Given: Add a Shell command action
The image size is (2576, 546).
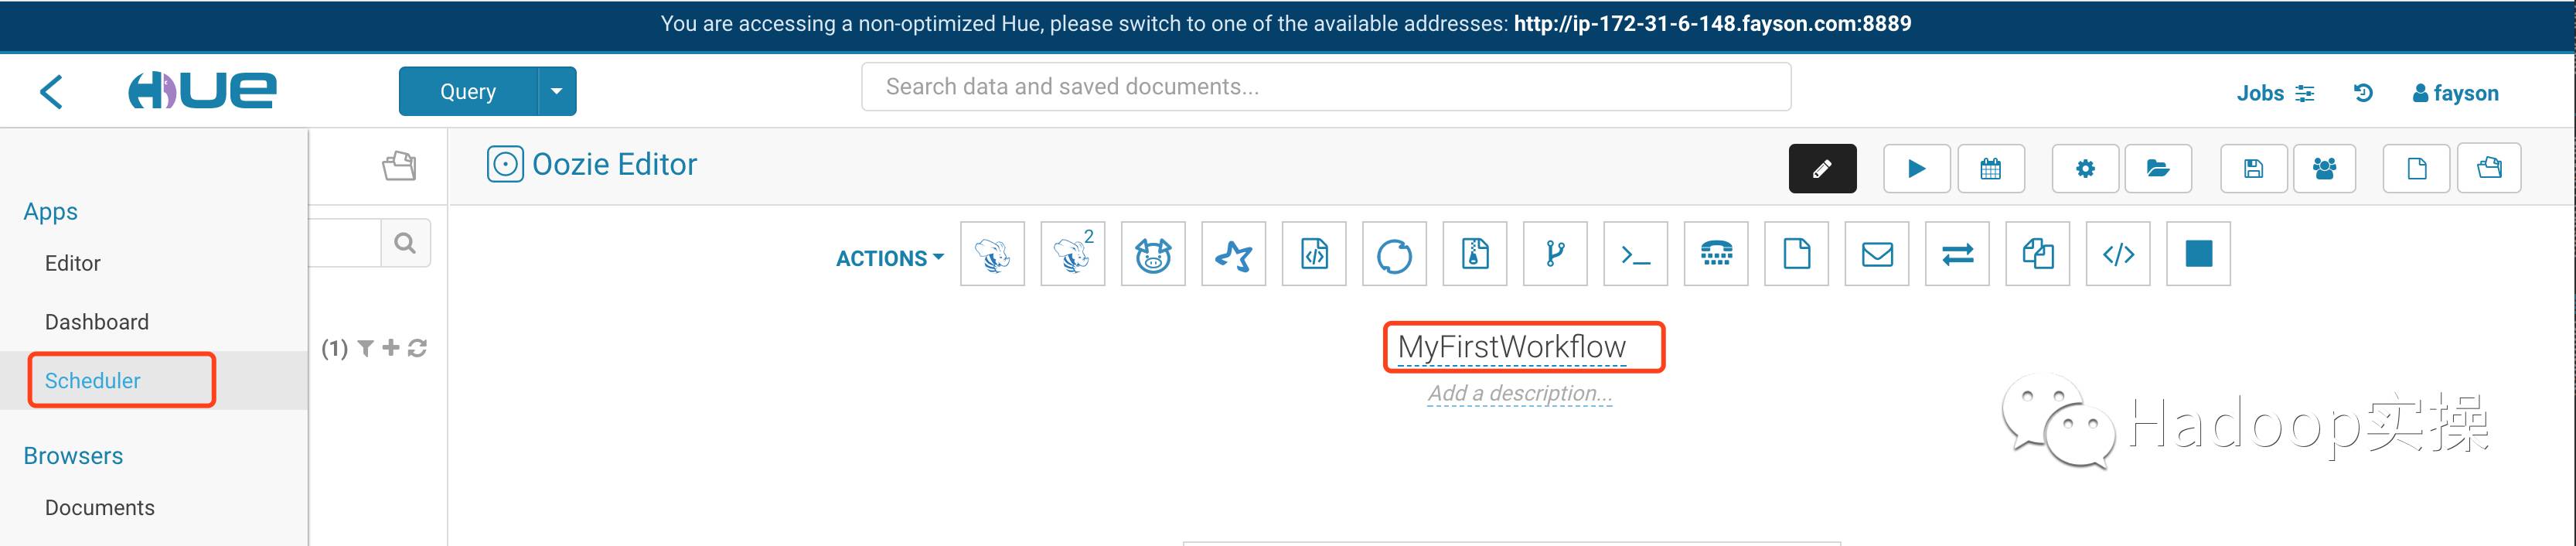Looking at the screenshot, I should [x=1636, y=254].
